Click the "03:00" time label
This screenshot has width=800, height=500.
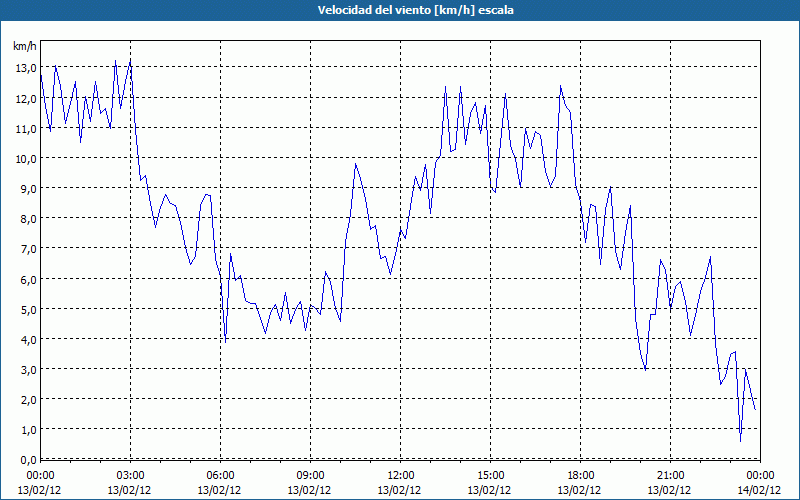[130, 476]
